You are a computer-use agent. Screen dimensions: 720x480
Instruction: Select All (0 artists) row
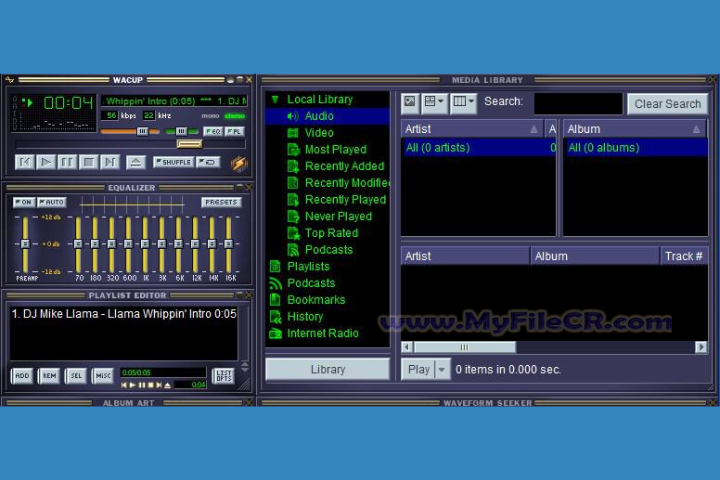[x=478, y=147]
